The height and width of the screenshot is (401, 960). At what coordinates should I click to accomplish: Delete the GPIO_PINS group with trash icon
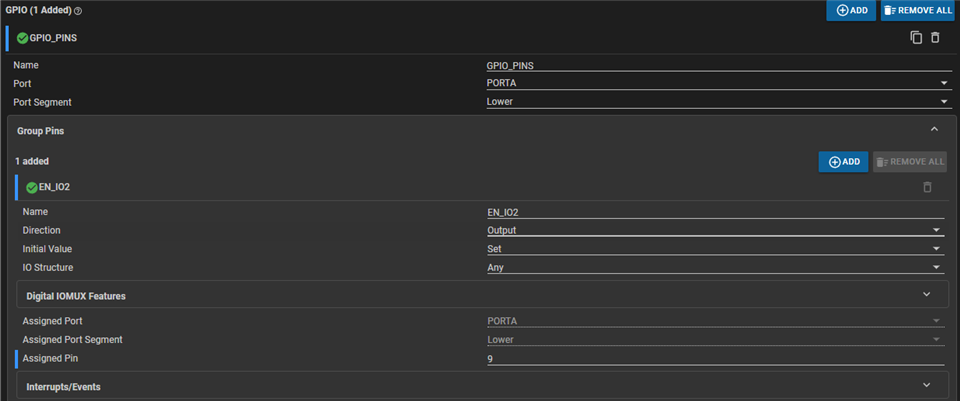click(x=935, y=37)
